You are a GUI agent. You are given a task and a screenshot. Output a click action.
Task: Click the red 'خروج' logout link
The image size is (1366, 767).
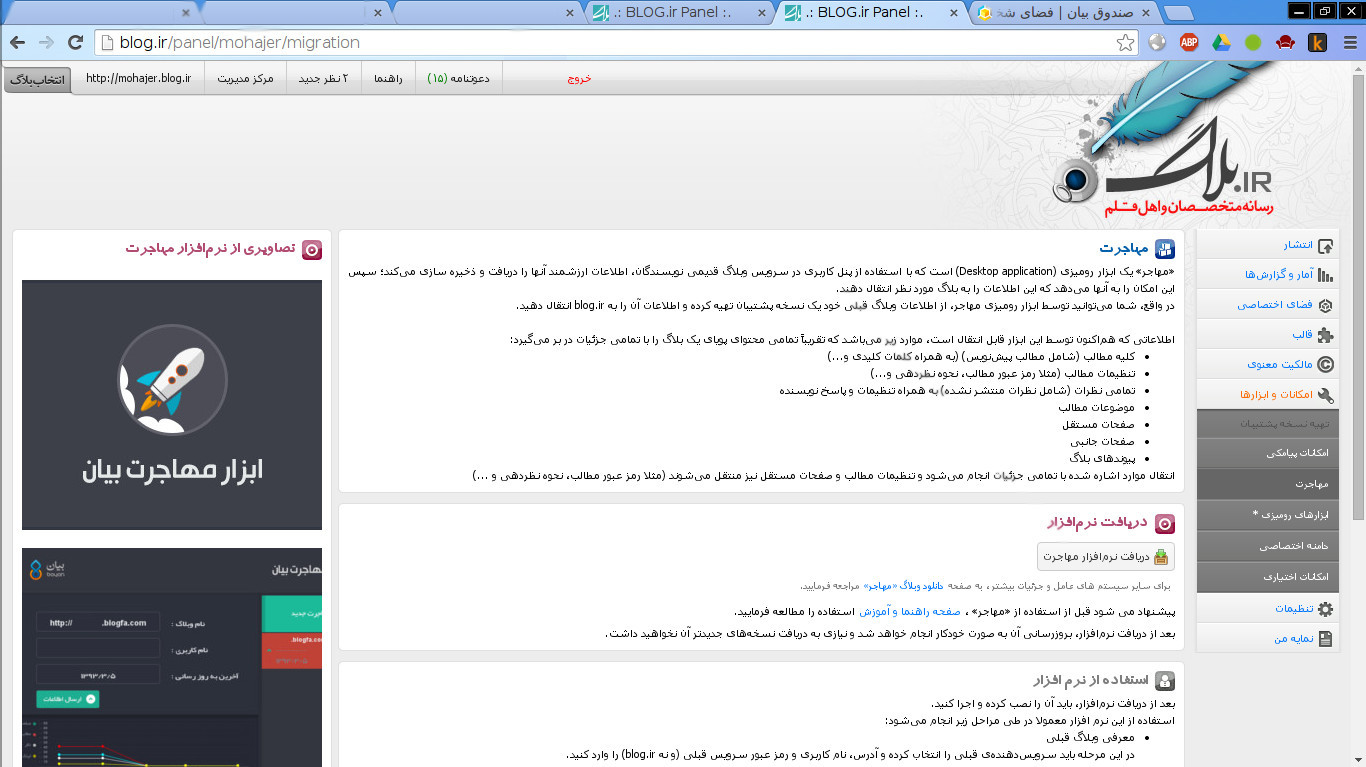[x=579, y=78]
